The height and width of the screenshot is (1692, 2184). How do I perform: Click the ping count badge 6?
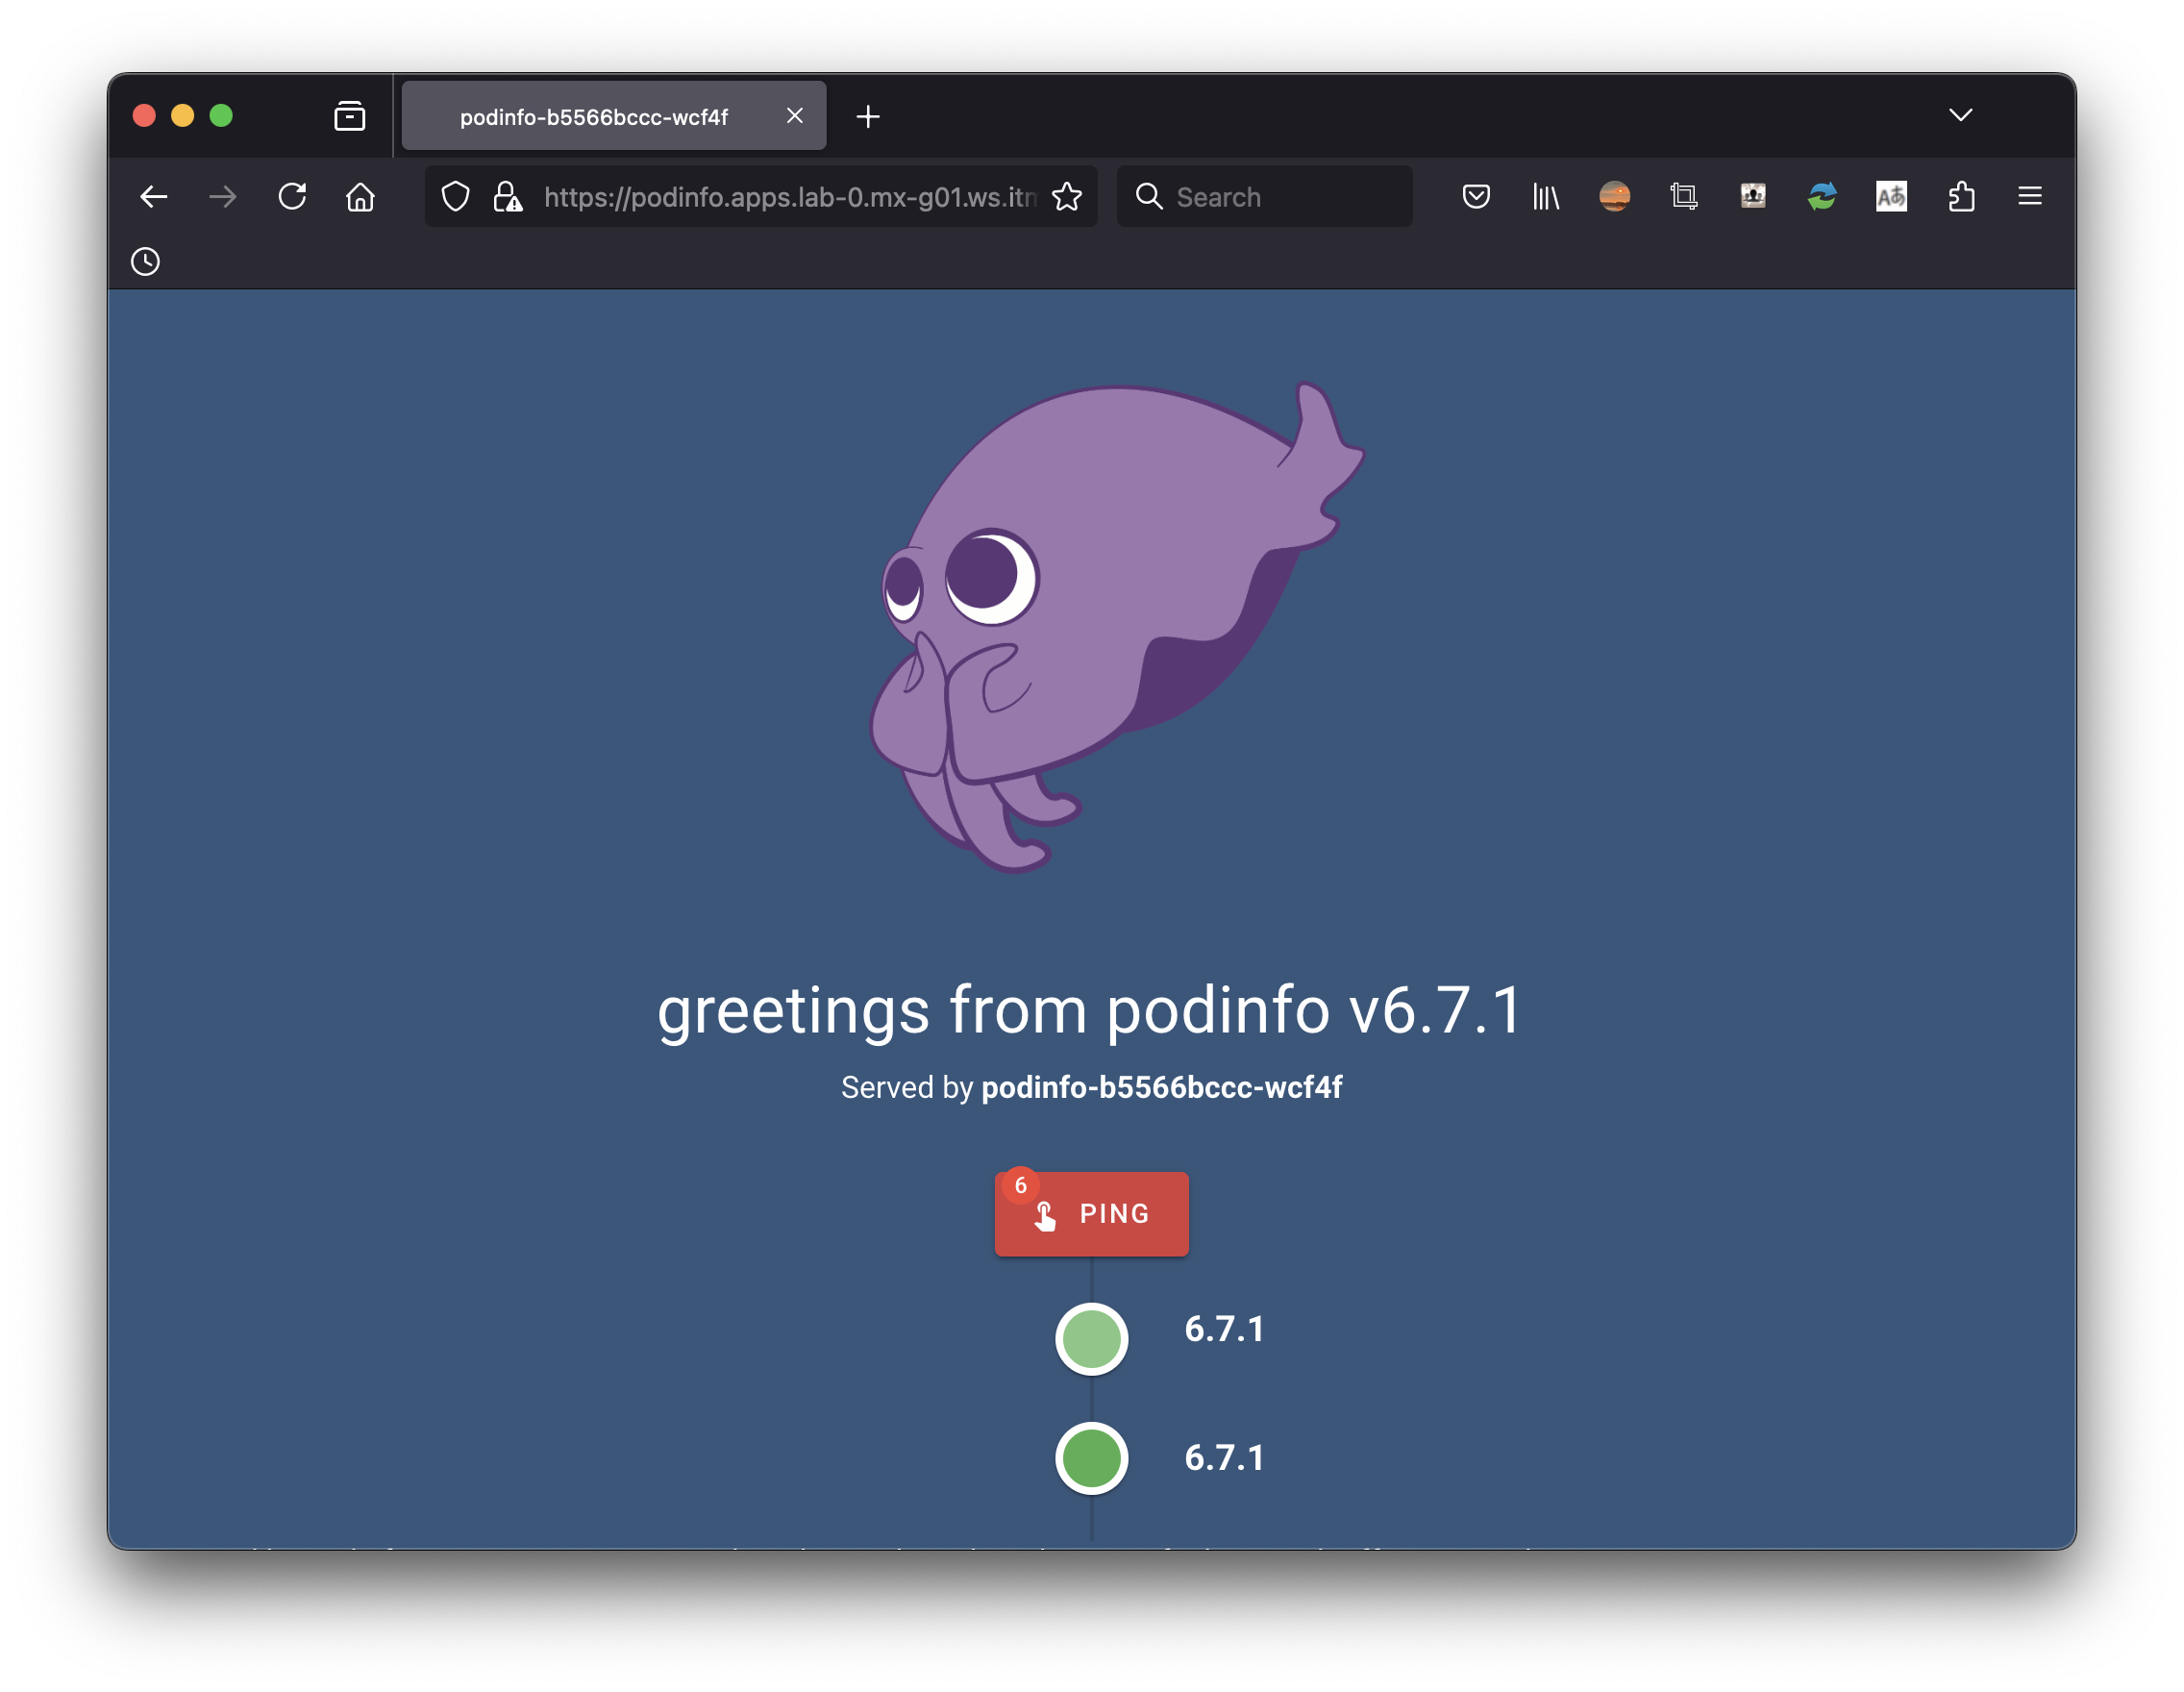1021,1186
